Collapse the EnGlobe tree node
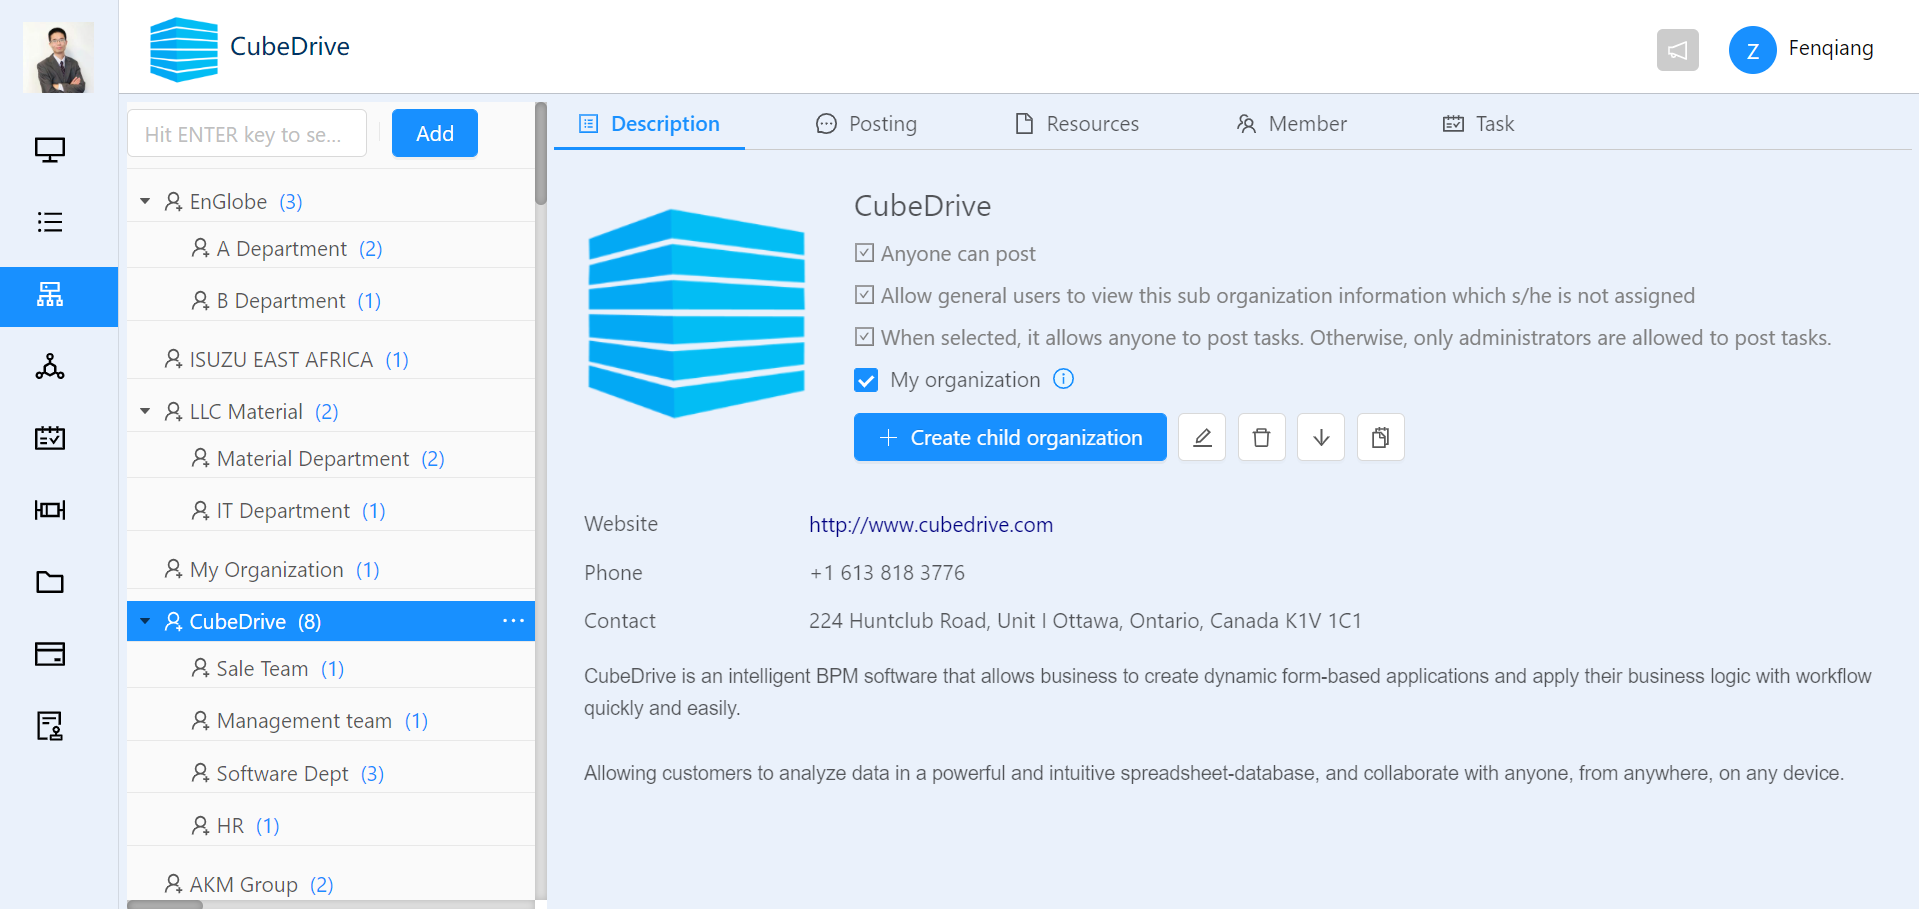The width and height of the screenshot is (1919, 909). (x=145, y=202)
